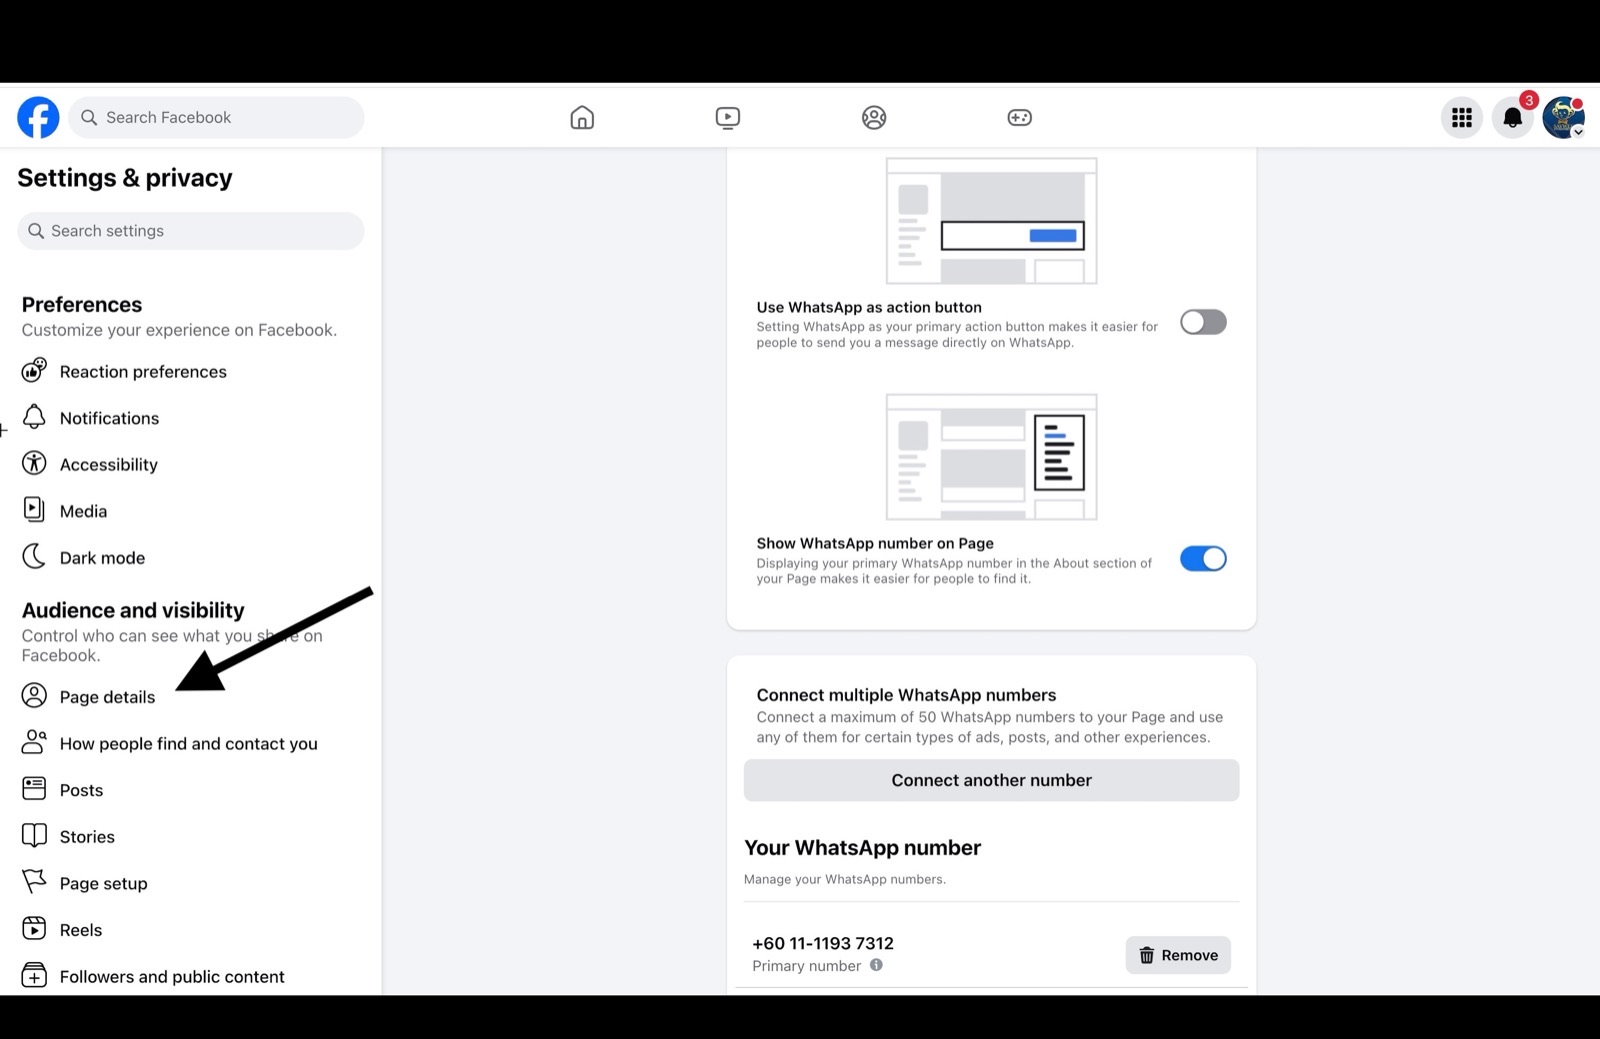Click Connect multiple WhatsApp numbers heading
The height and width of the screenshot is (1039, 1600).
[906, 695]
